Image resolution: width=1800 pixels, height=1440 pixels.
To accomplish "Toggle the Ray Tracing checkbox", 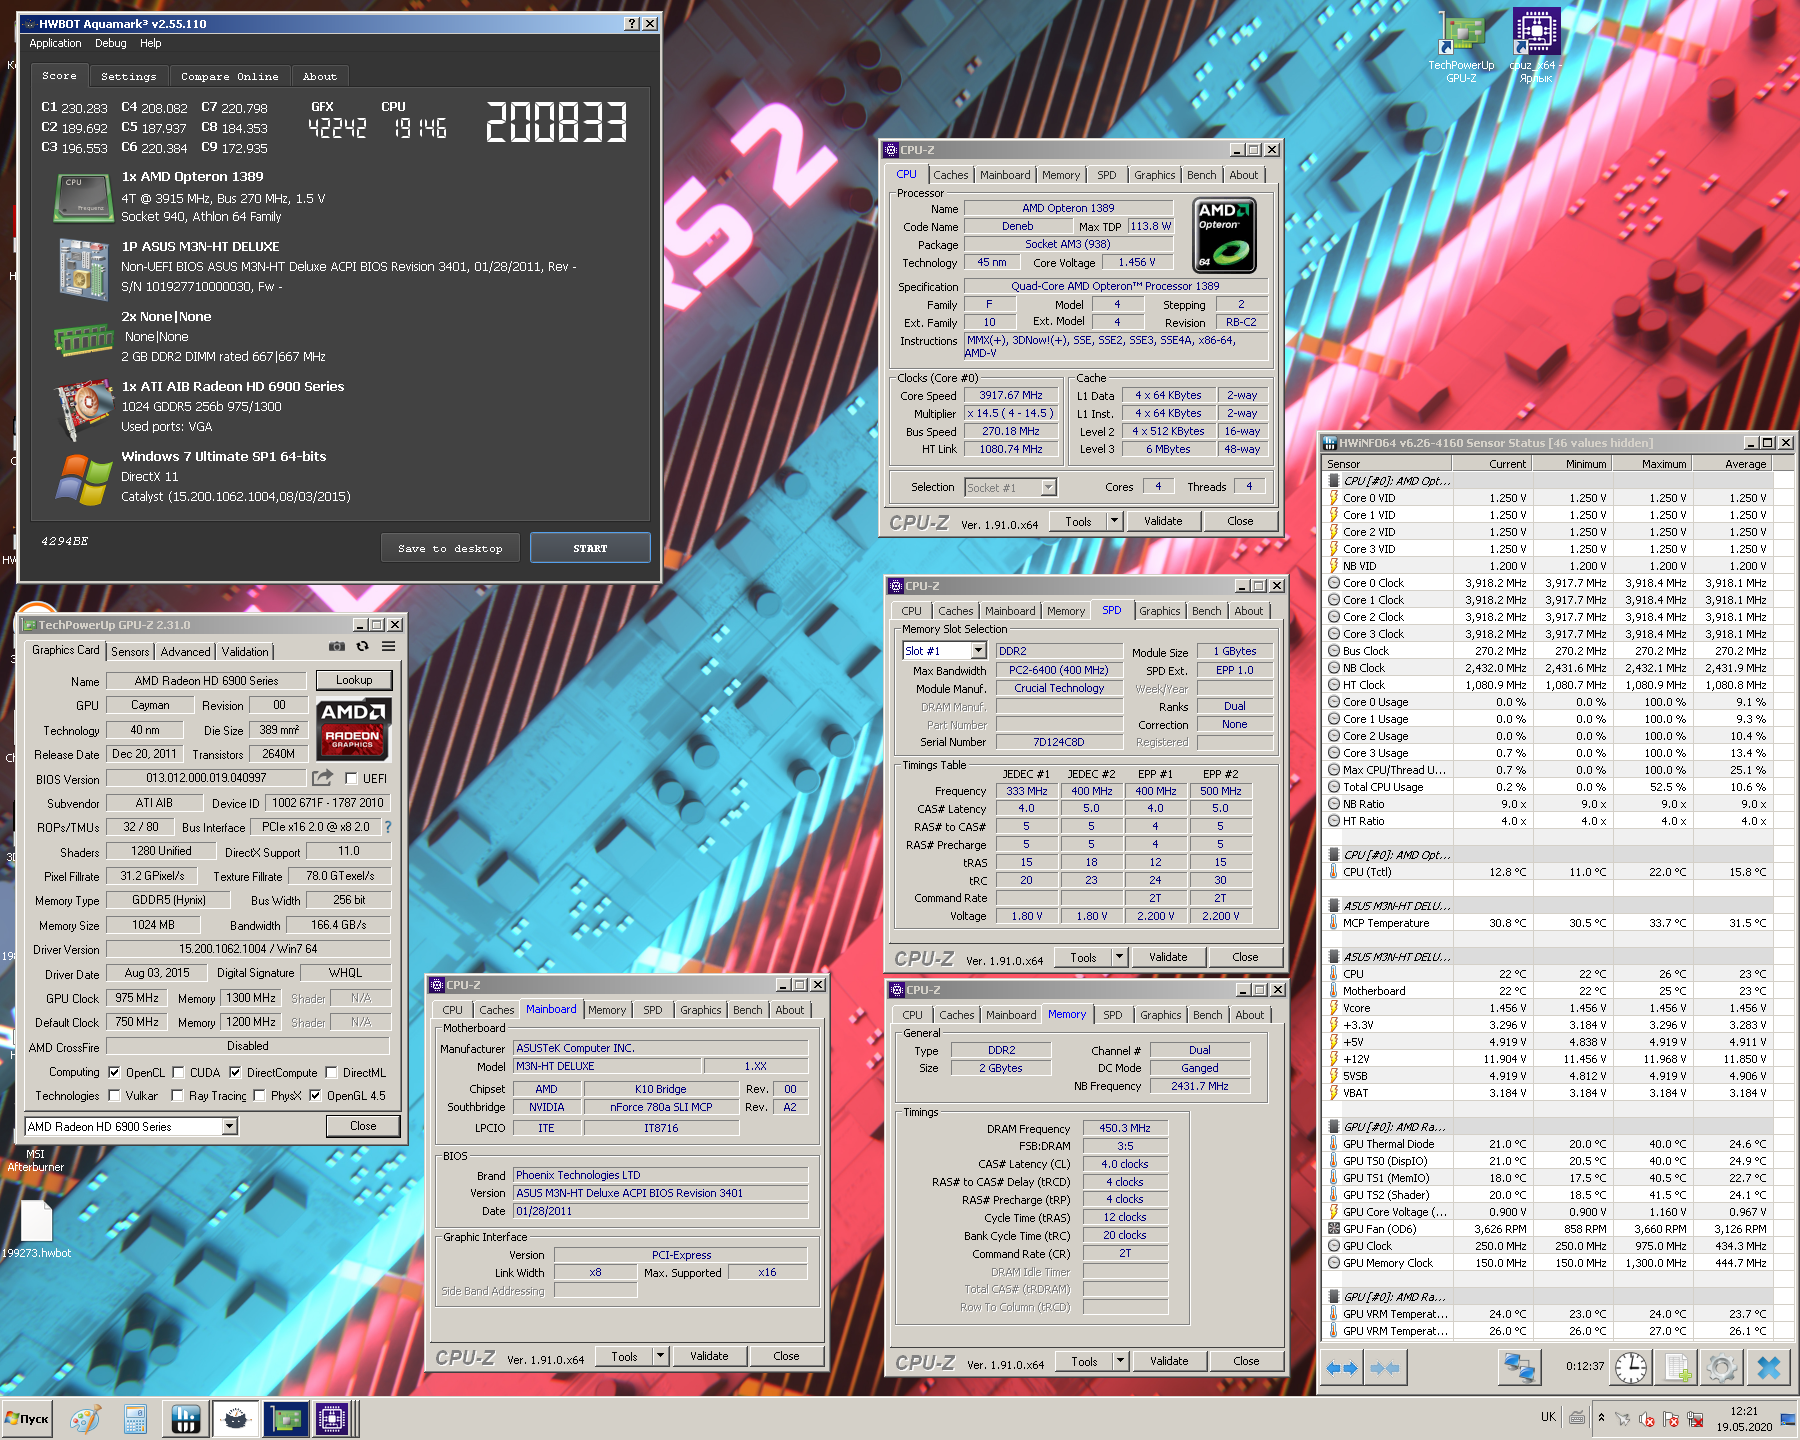I will point(177,1095).
